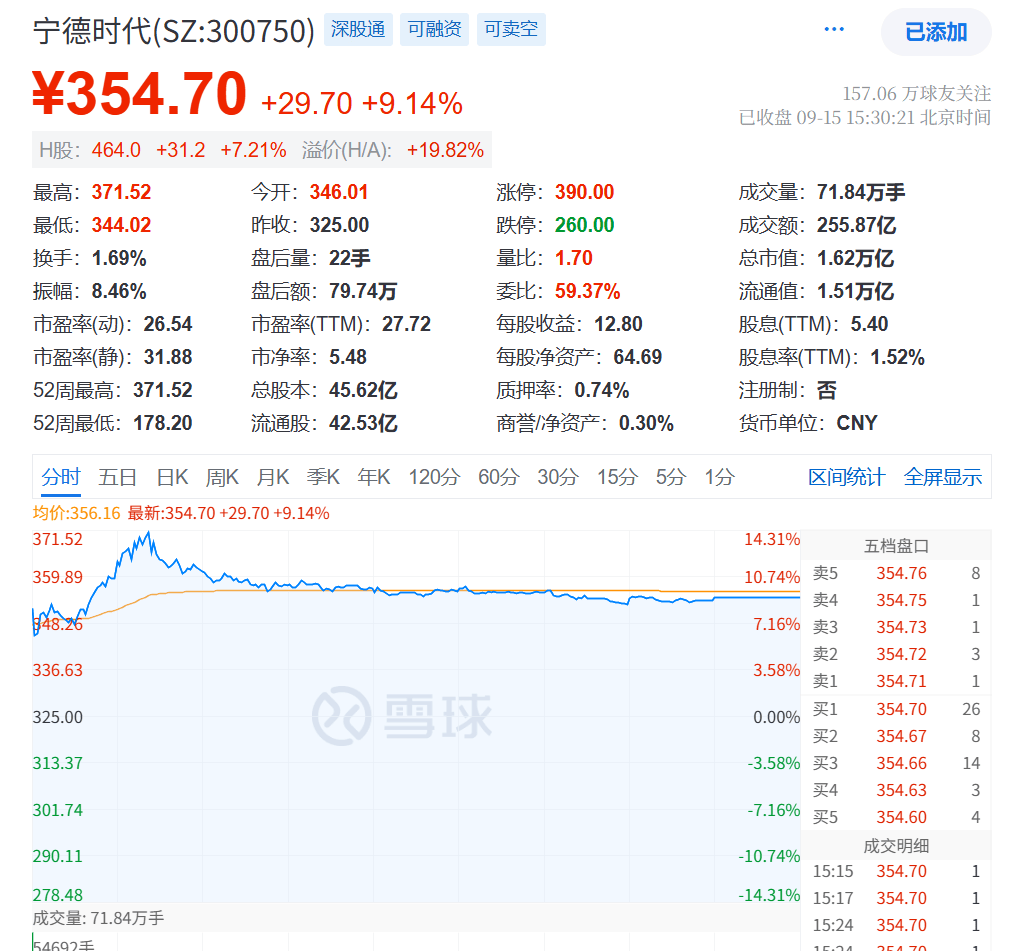Open the three-dot more options menu
This screenshot has height=951, width=1026.
(834, 29)
